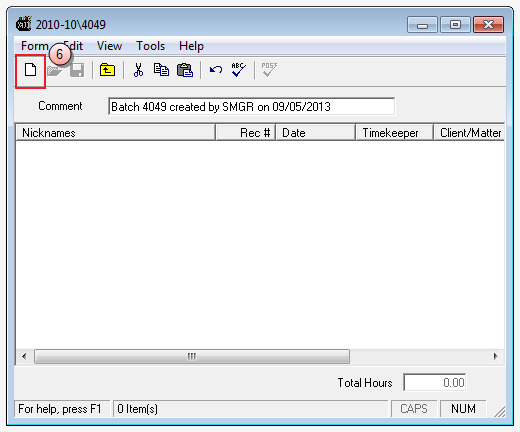Open the Tools menu
The width and height of the screenshot is (520, 432).
coord(151,46)
